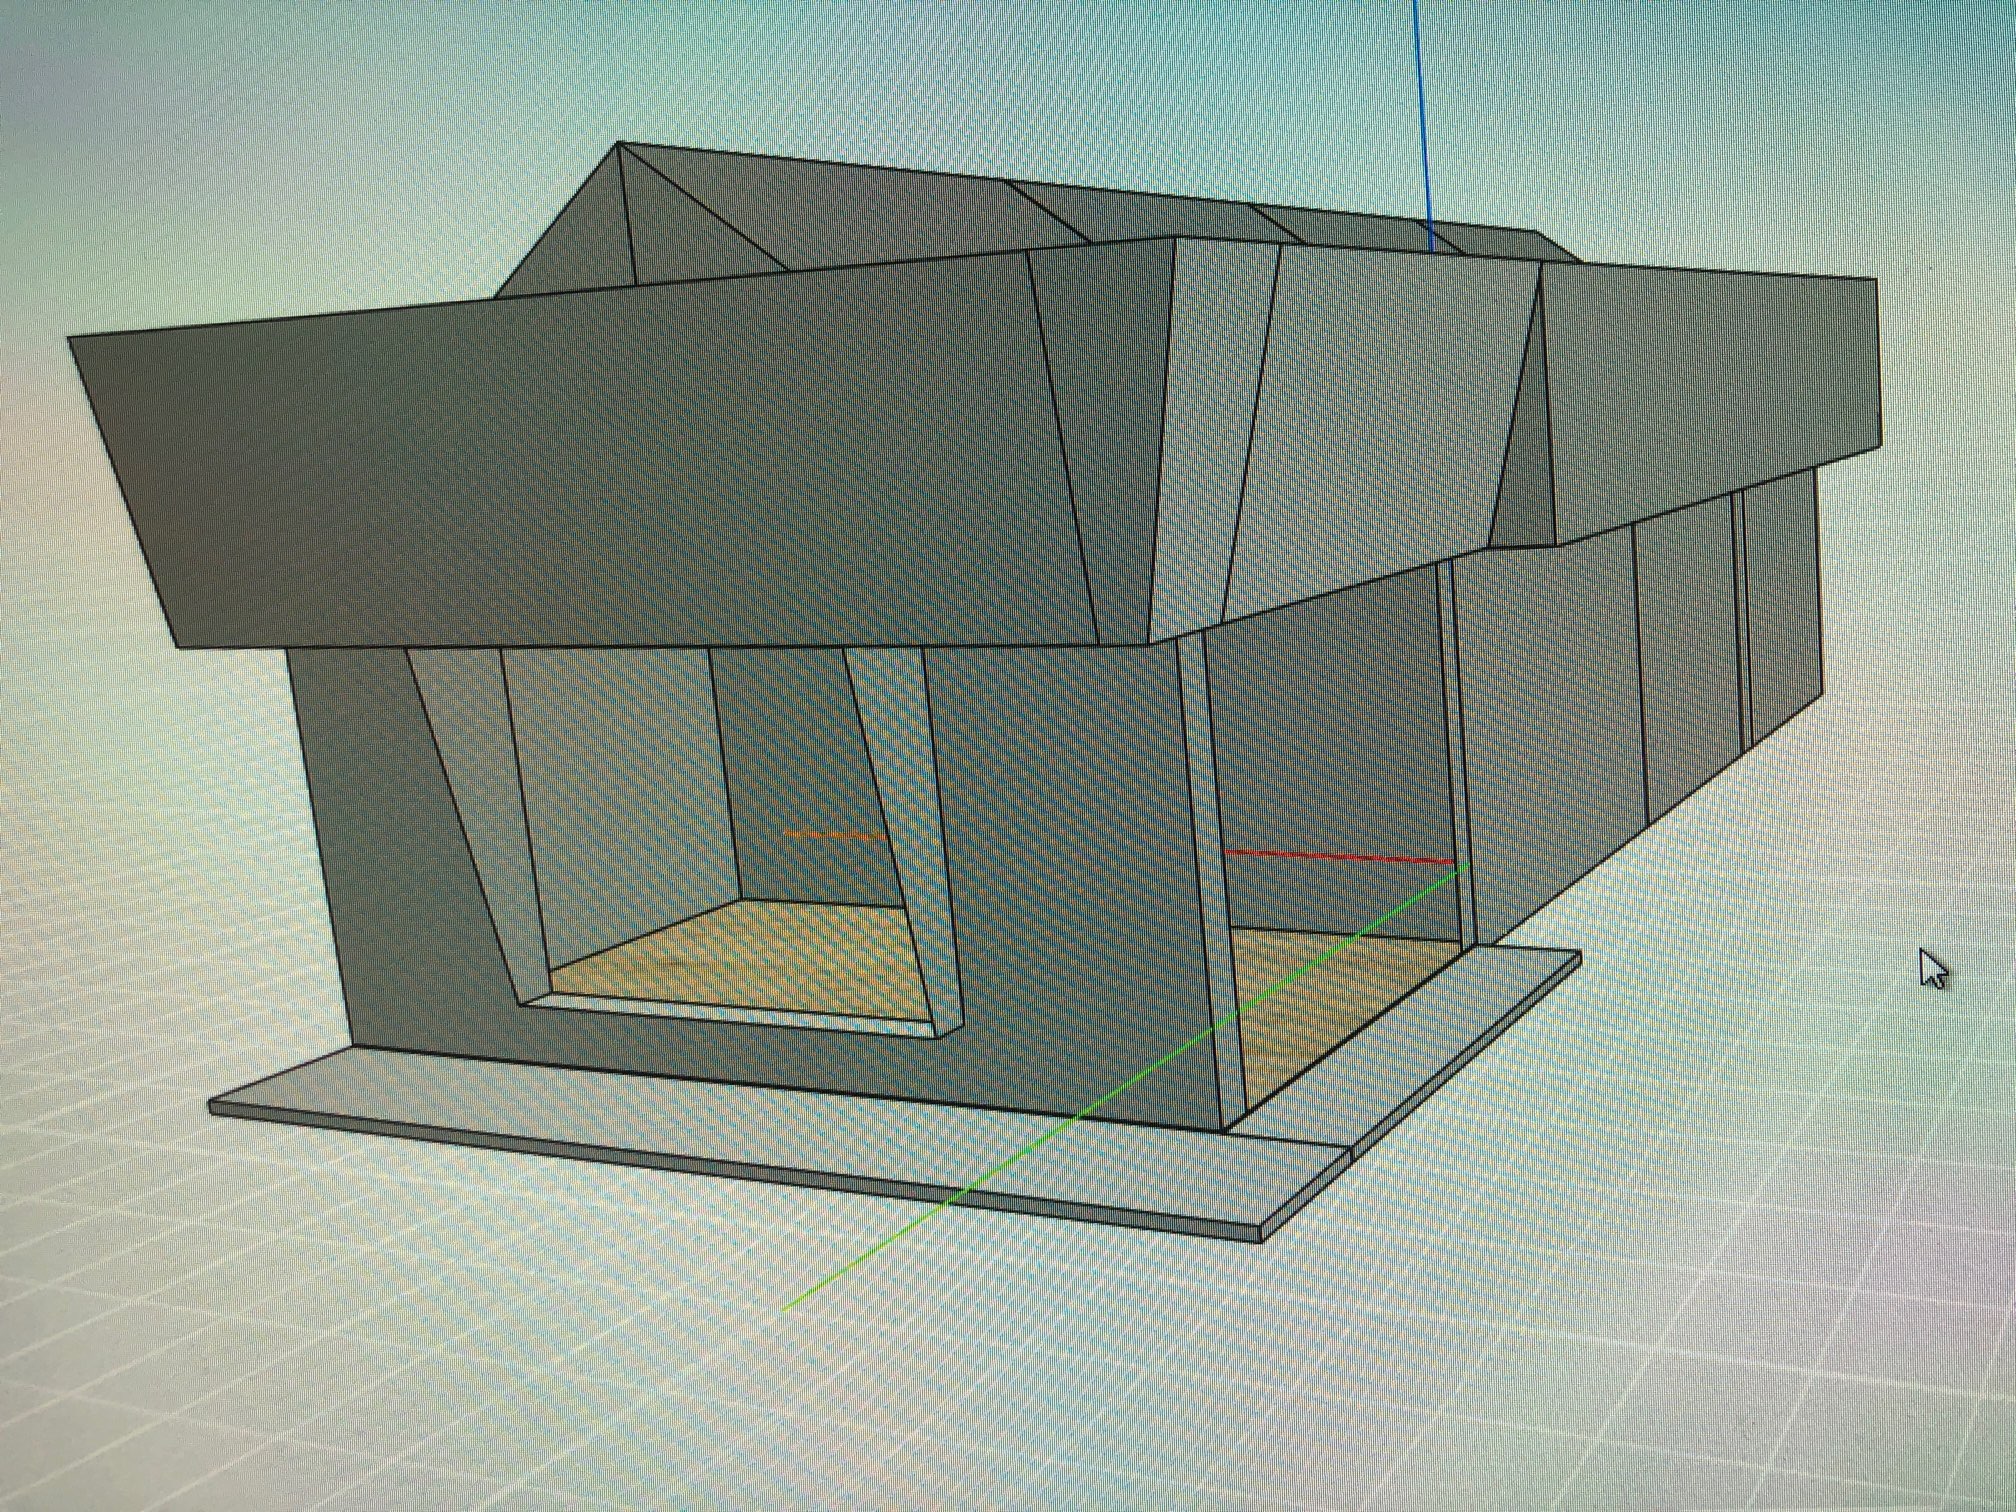Click the red axis line inside the doorway
Viewport: 2016px width, 1512px height.
1340,856
